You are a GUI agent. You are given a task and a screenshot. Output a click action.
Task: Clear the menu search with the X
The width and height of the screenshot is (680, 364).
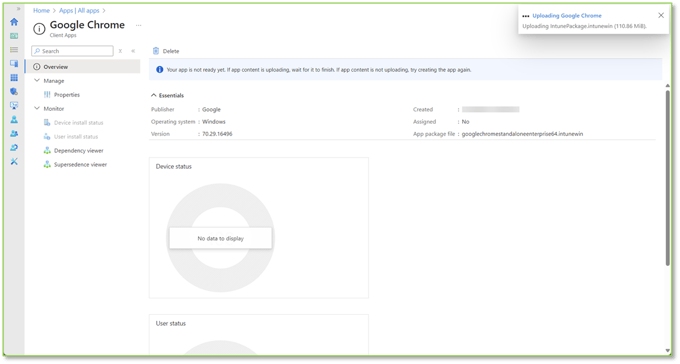(120, 51)
